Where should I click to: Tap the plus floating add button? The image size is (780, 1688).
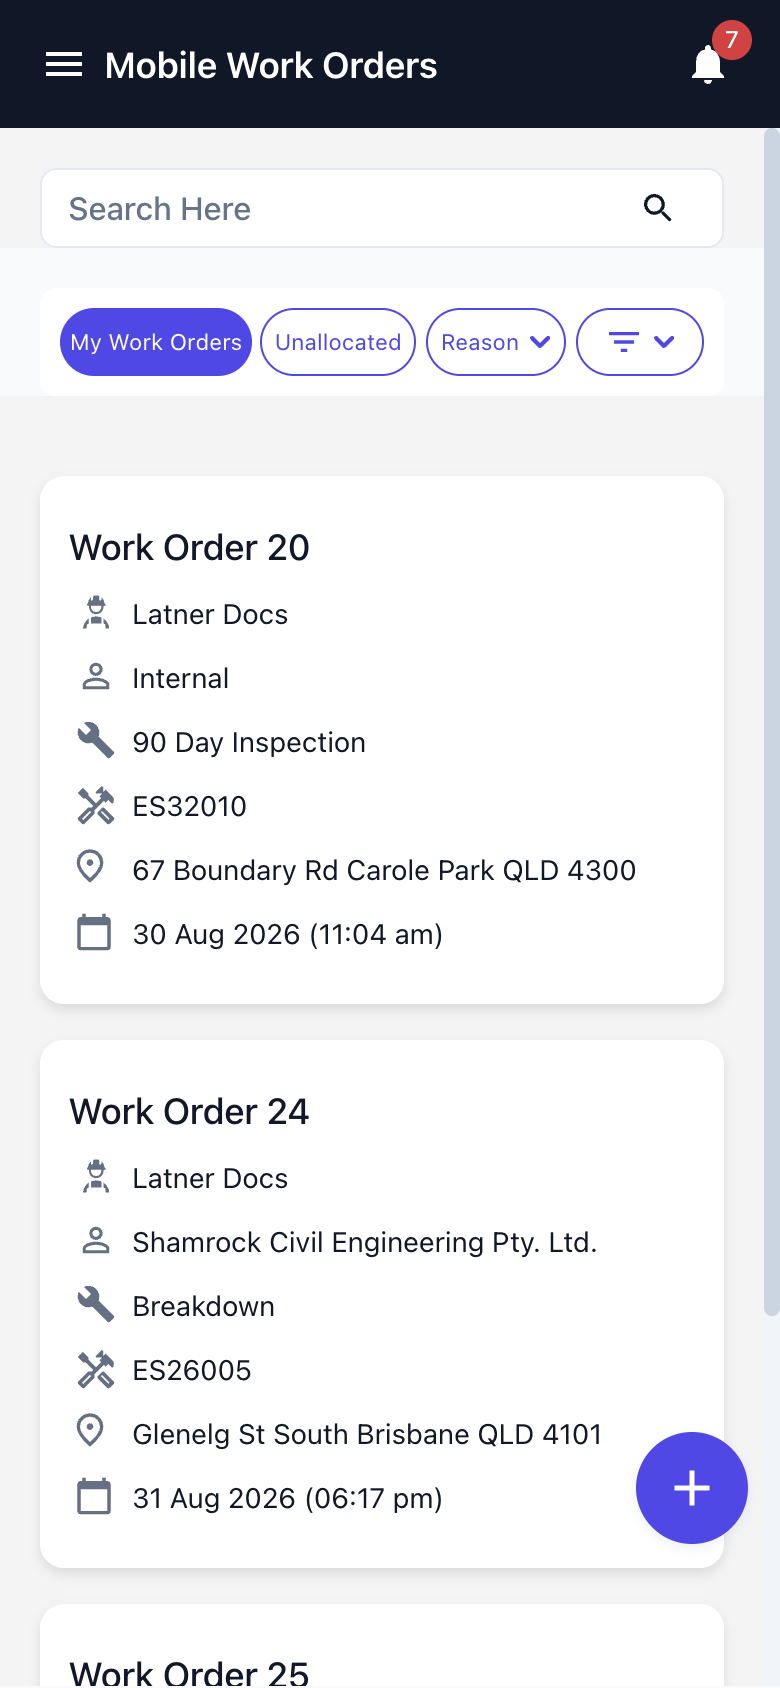coord(692,1488)
